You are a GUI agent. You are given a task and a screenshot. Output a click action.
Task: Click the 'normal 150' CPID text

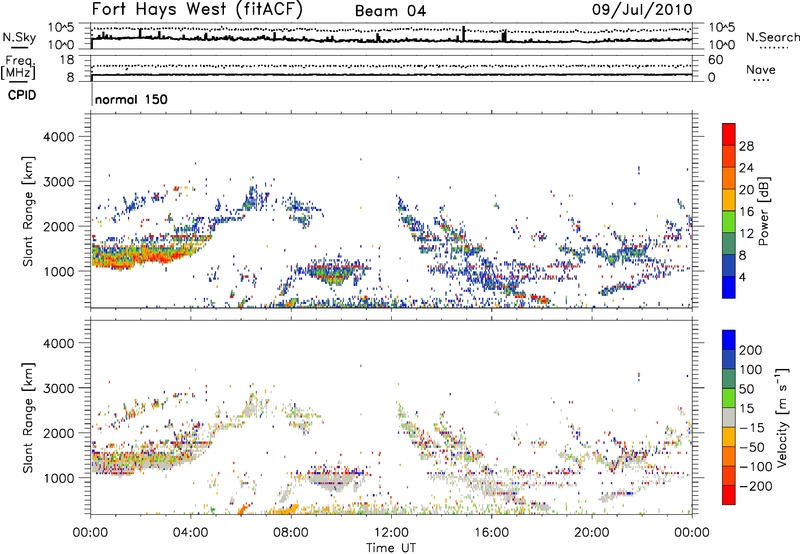131,99
